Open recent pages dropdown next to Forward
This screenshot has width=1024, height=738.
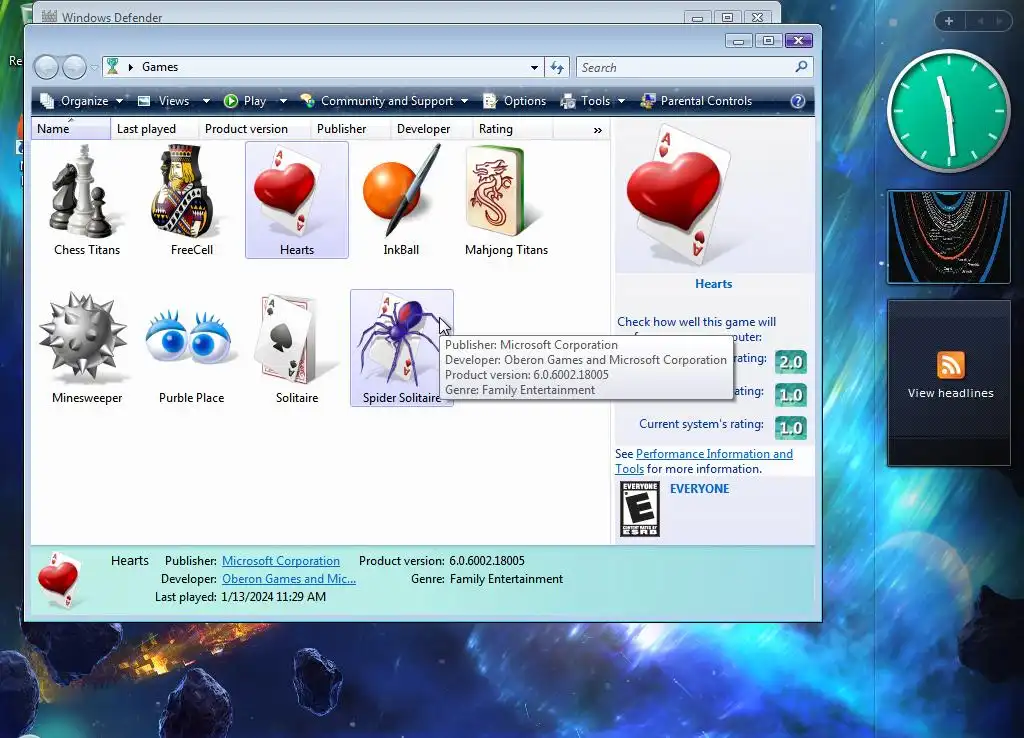point(95,67)
